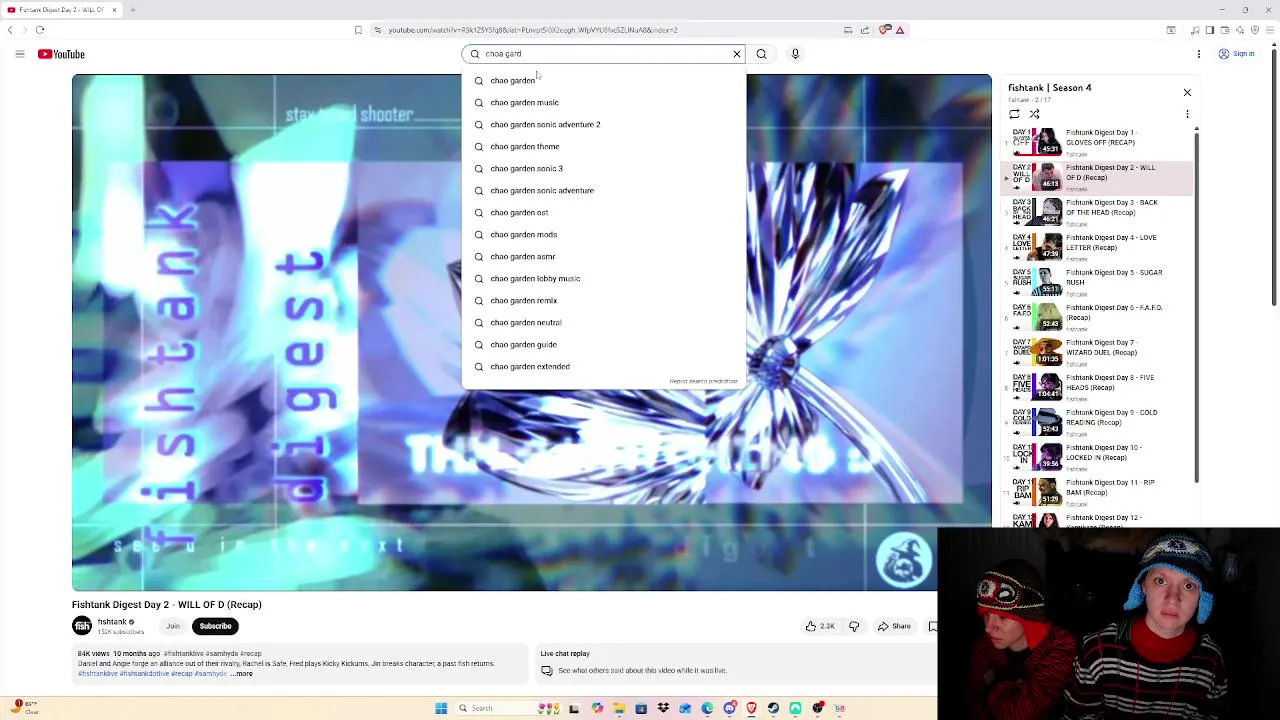
Task: Click the playlist title 'fishtank | Season 4'
Action: (x=1050, y=88)
